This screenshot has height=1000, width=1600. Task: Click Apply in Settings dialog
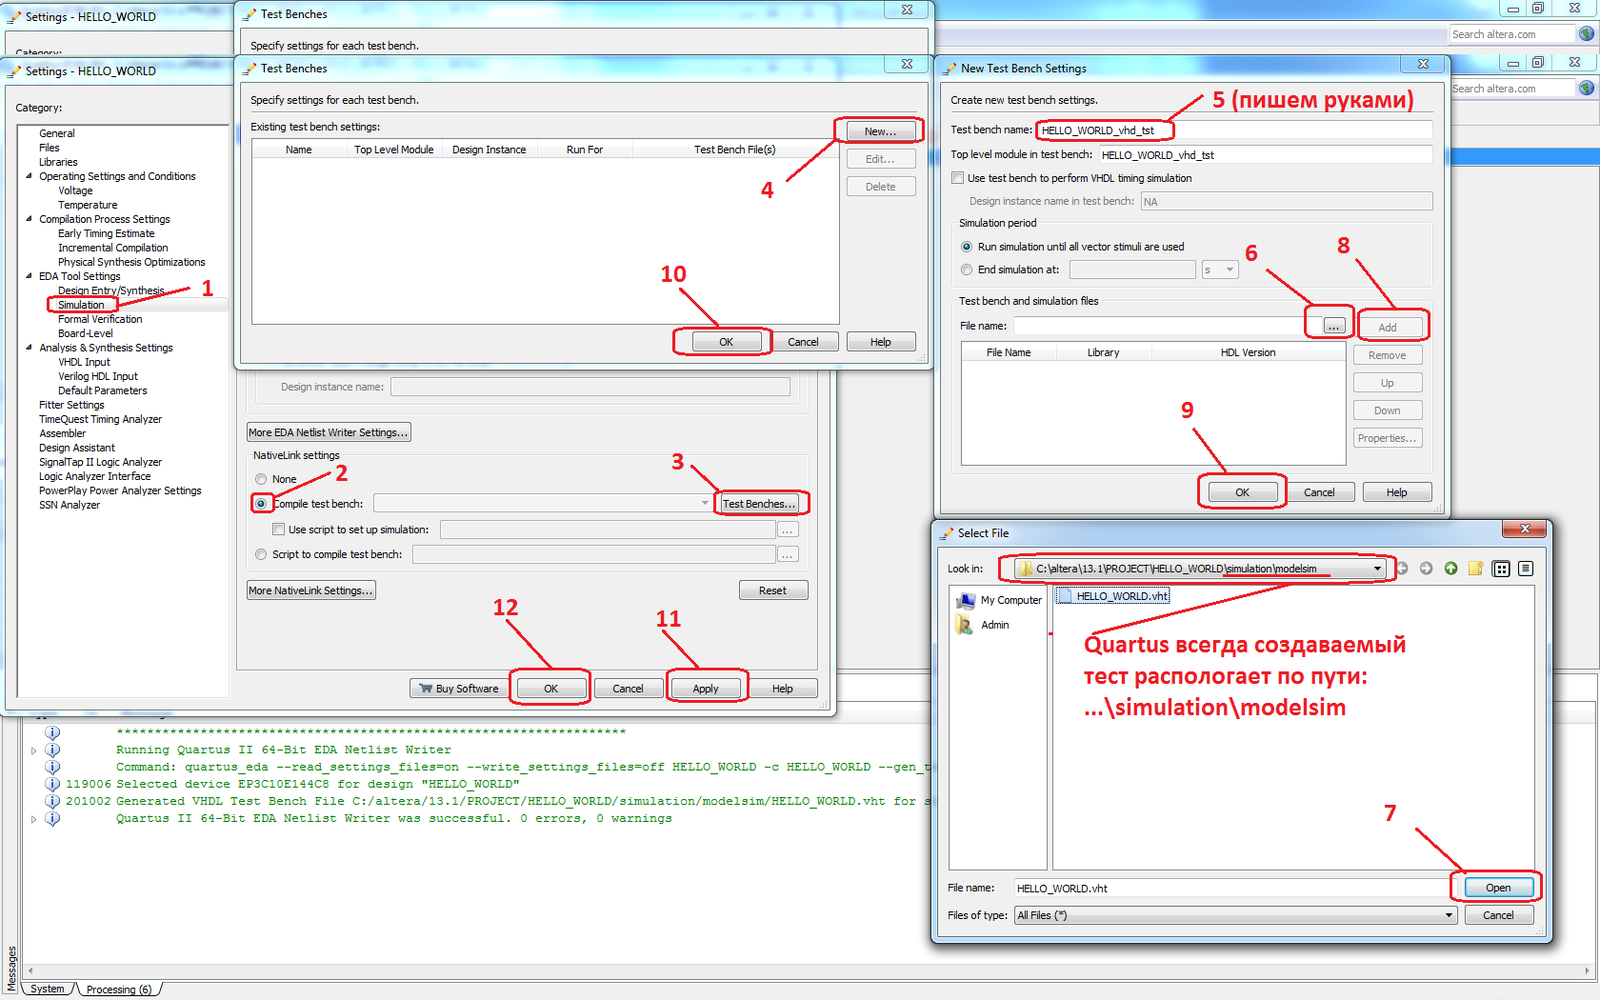click(705, 689)
